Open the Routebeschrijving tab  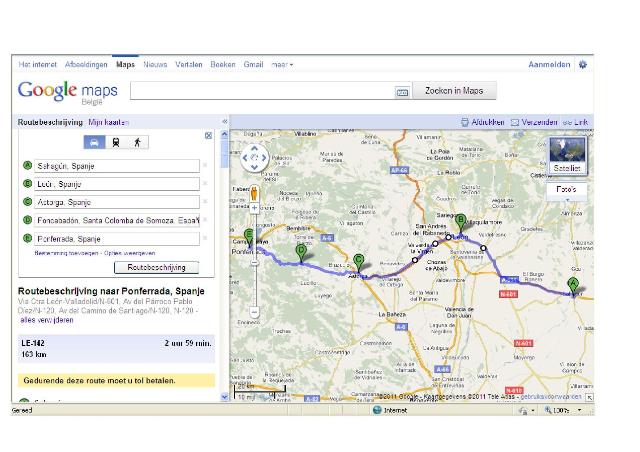(50, 122)
